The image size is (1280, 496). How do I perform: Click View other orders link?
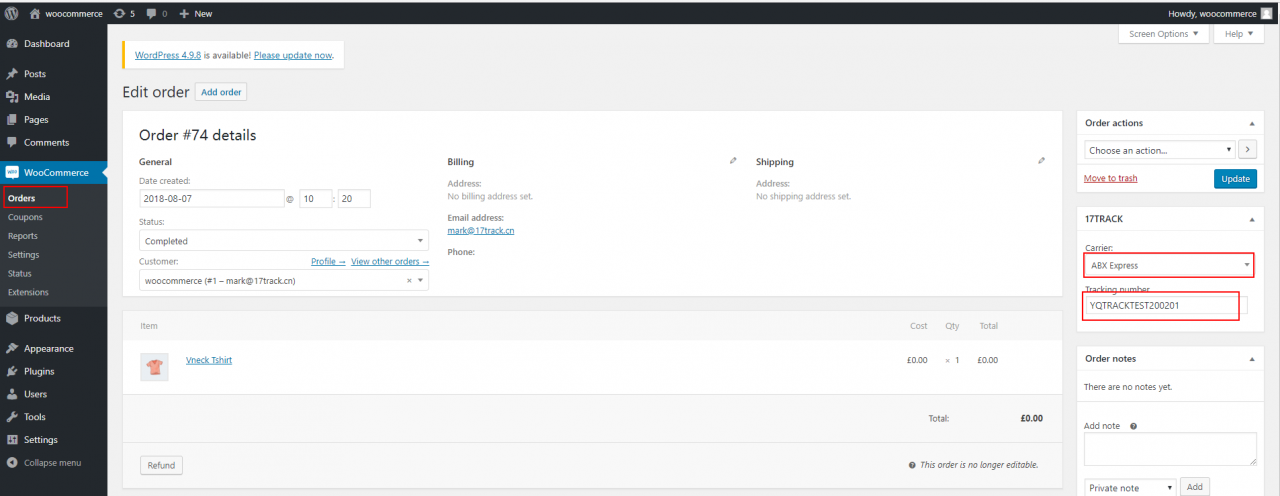coord(390,262)
